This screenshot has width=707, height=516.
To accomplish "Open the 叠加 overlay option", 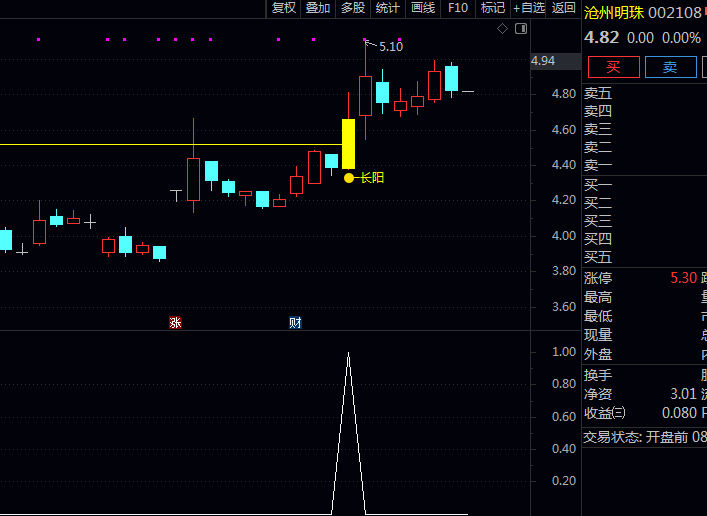I will 318,8.
